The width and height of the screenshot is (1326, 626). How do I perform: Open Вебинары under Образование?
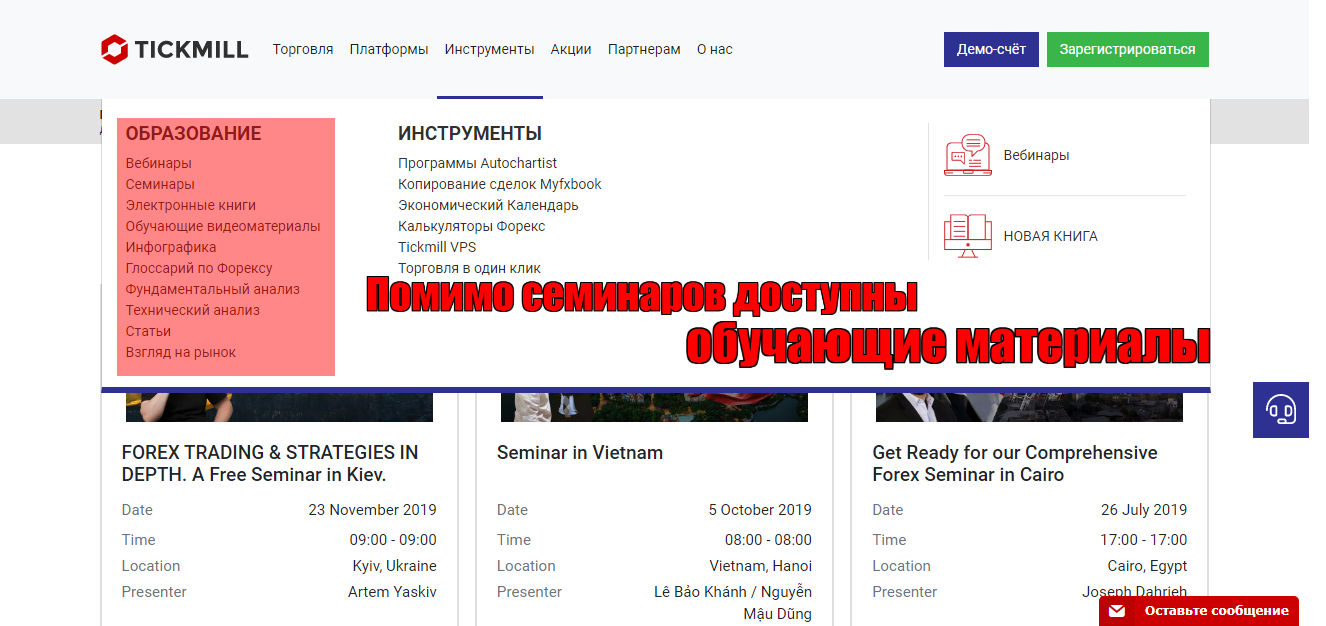(159, 163)
